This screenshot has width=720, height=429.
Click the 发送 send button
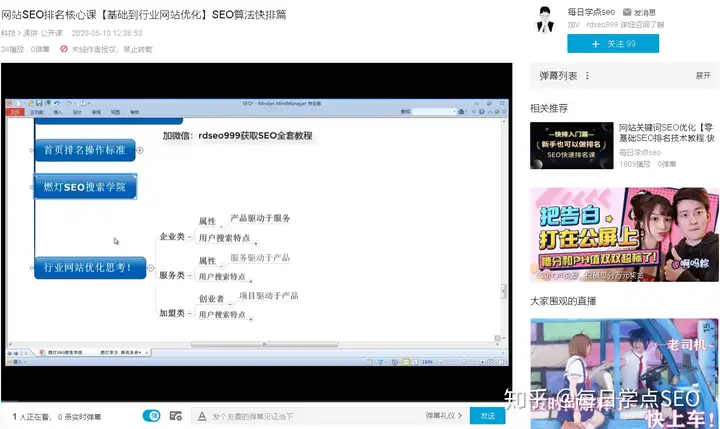[487, 416]
